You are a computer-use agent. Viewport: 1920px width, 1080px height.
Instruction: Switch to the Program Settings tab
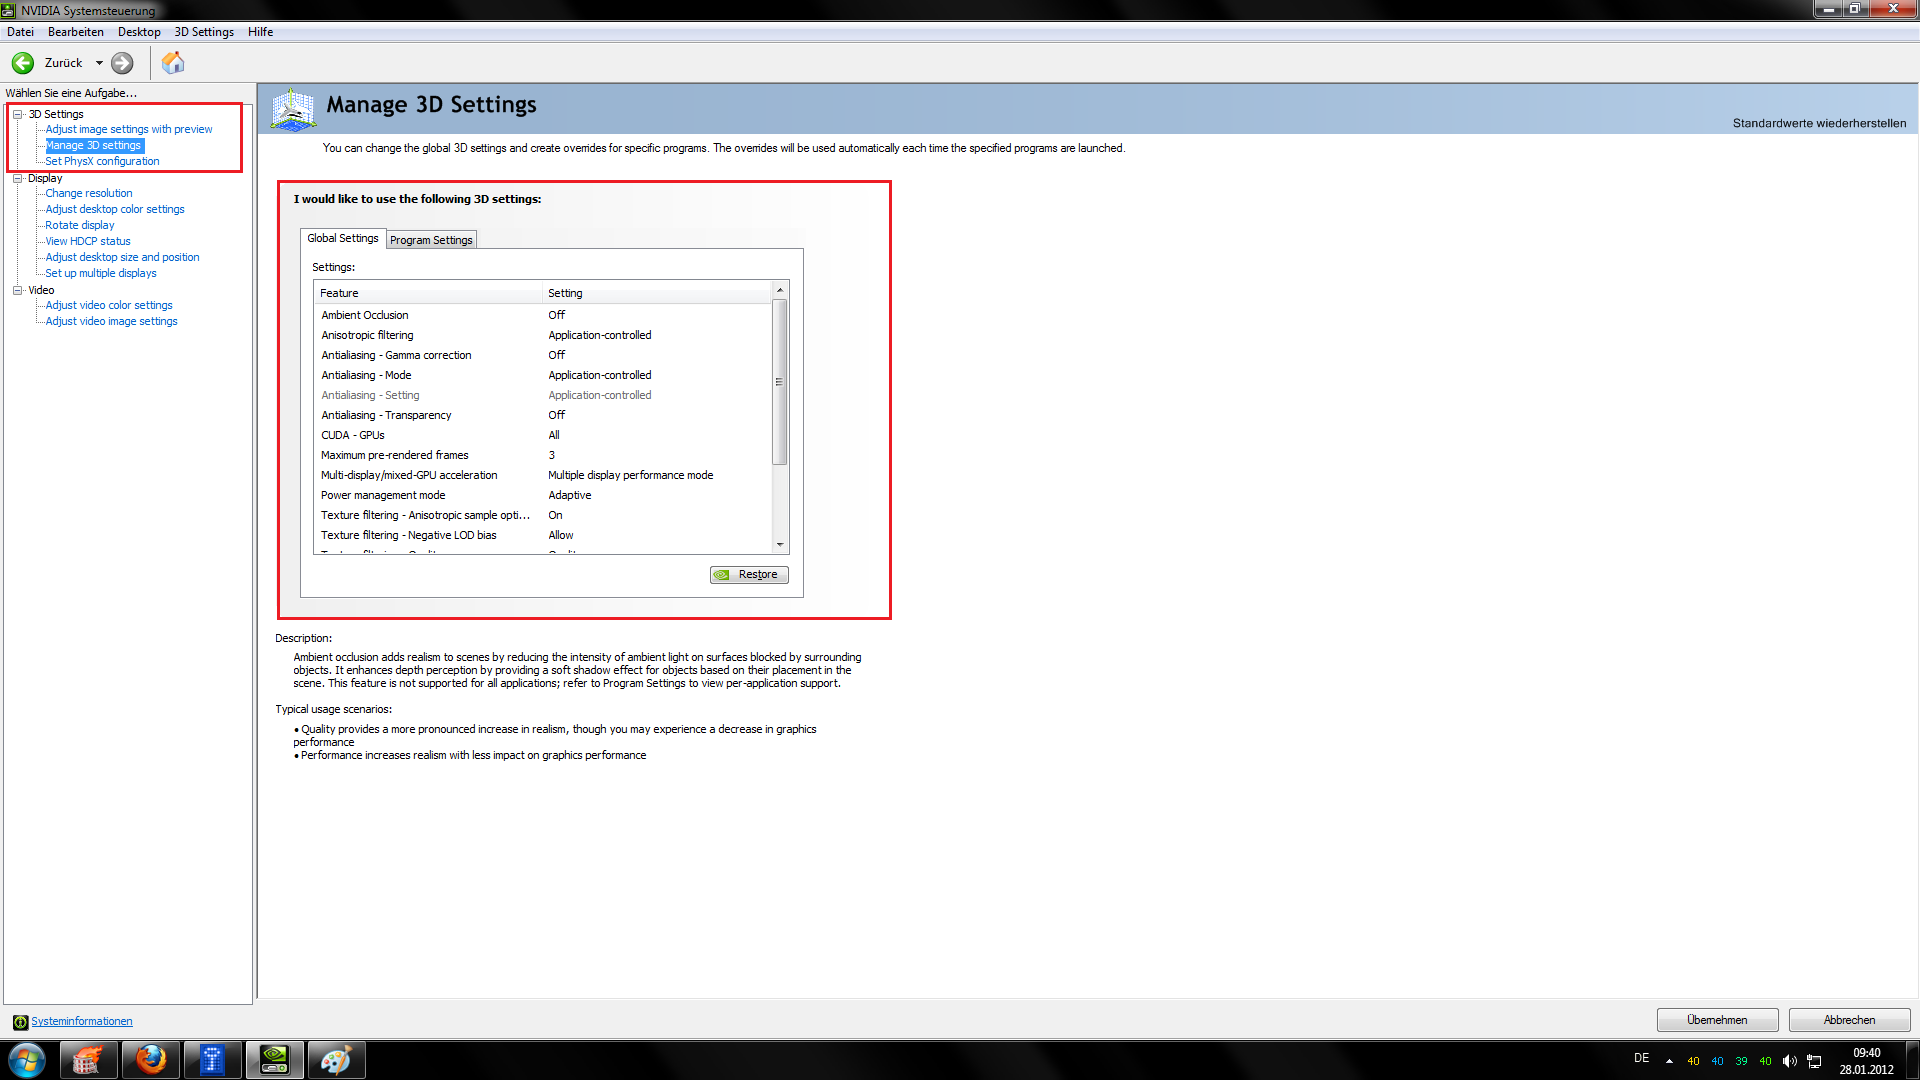(431, 240)
